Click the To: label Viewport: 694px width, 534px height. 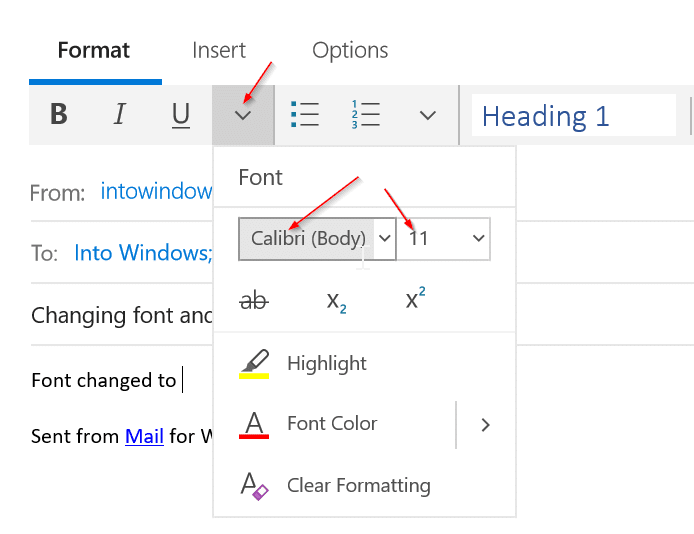tap(44, 254)
